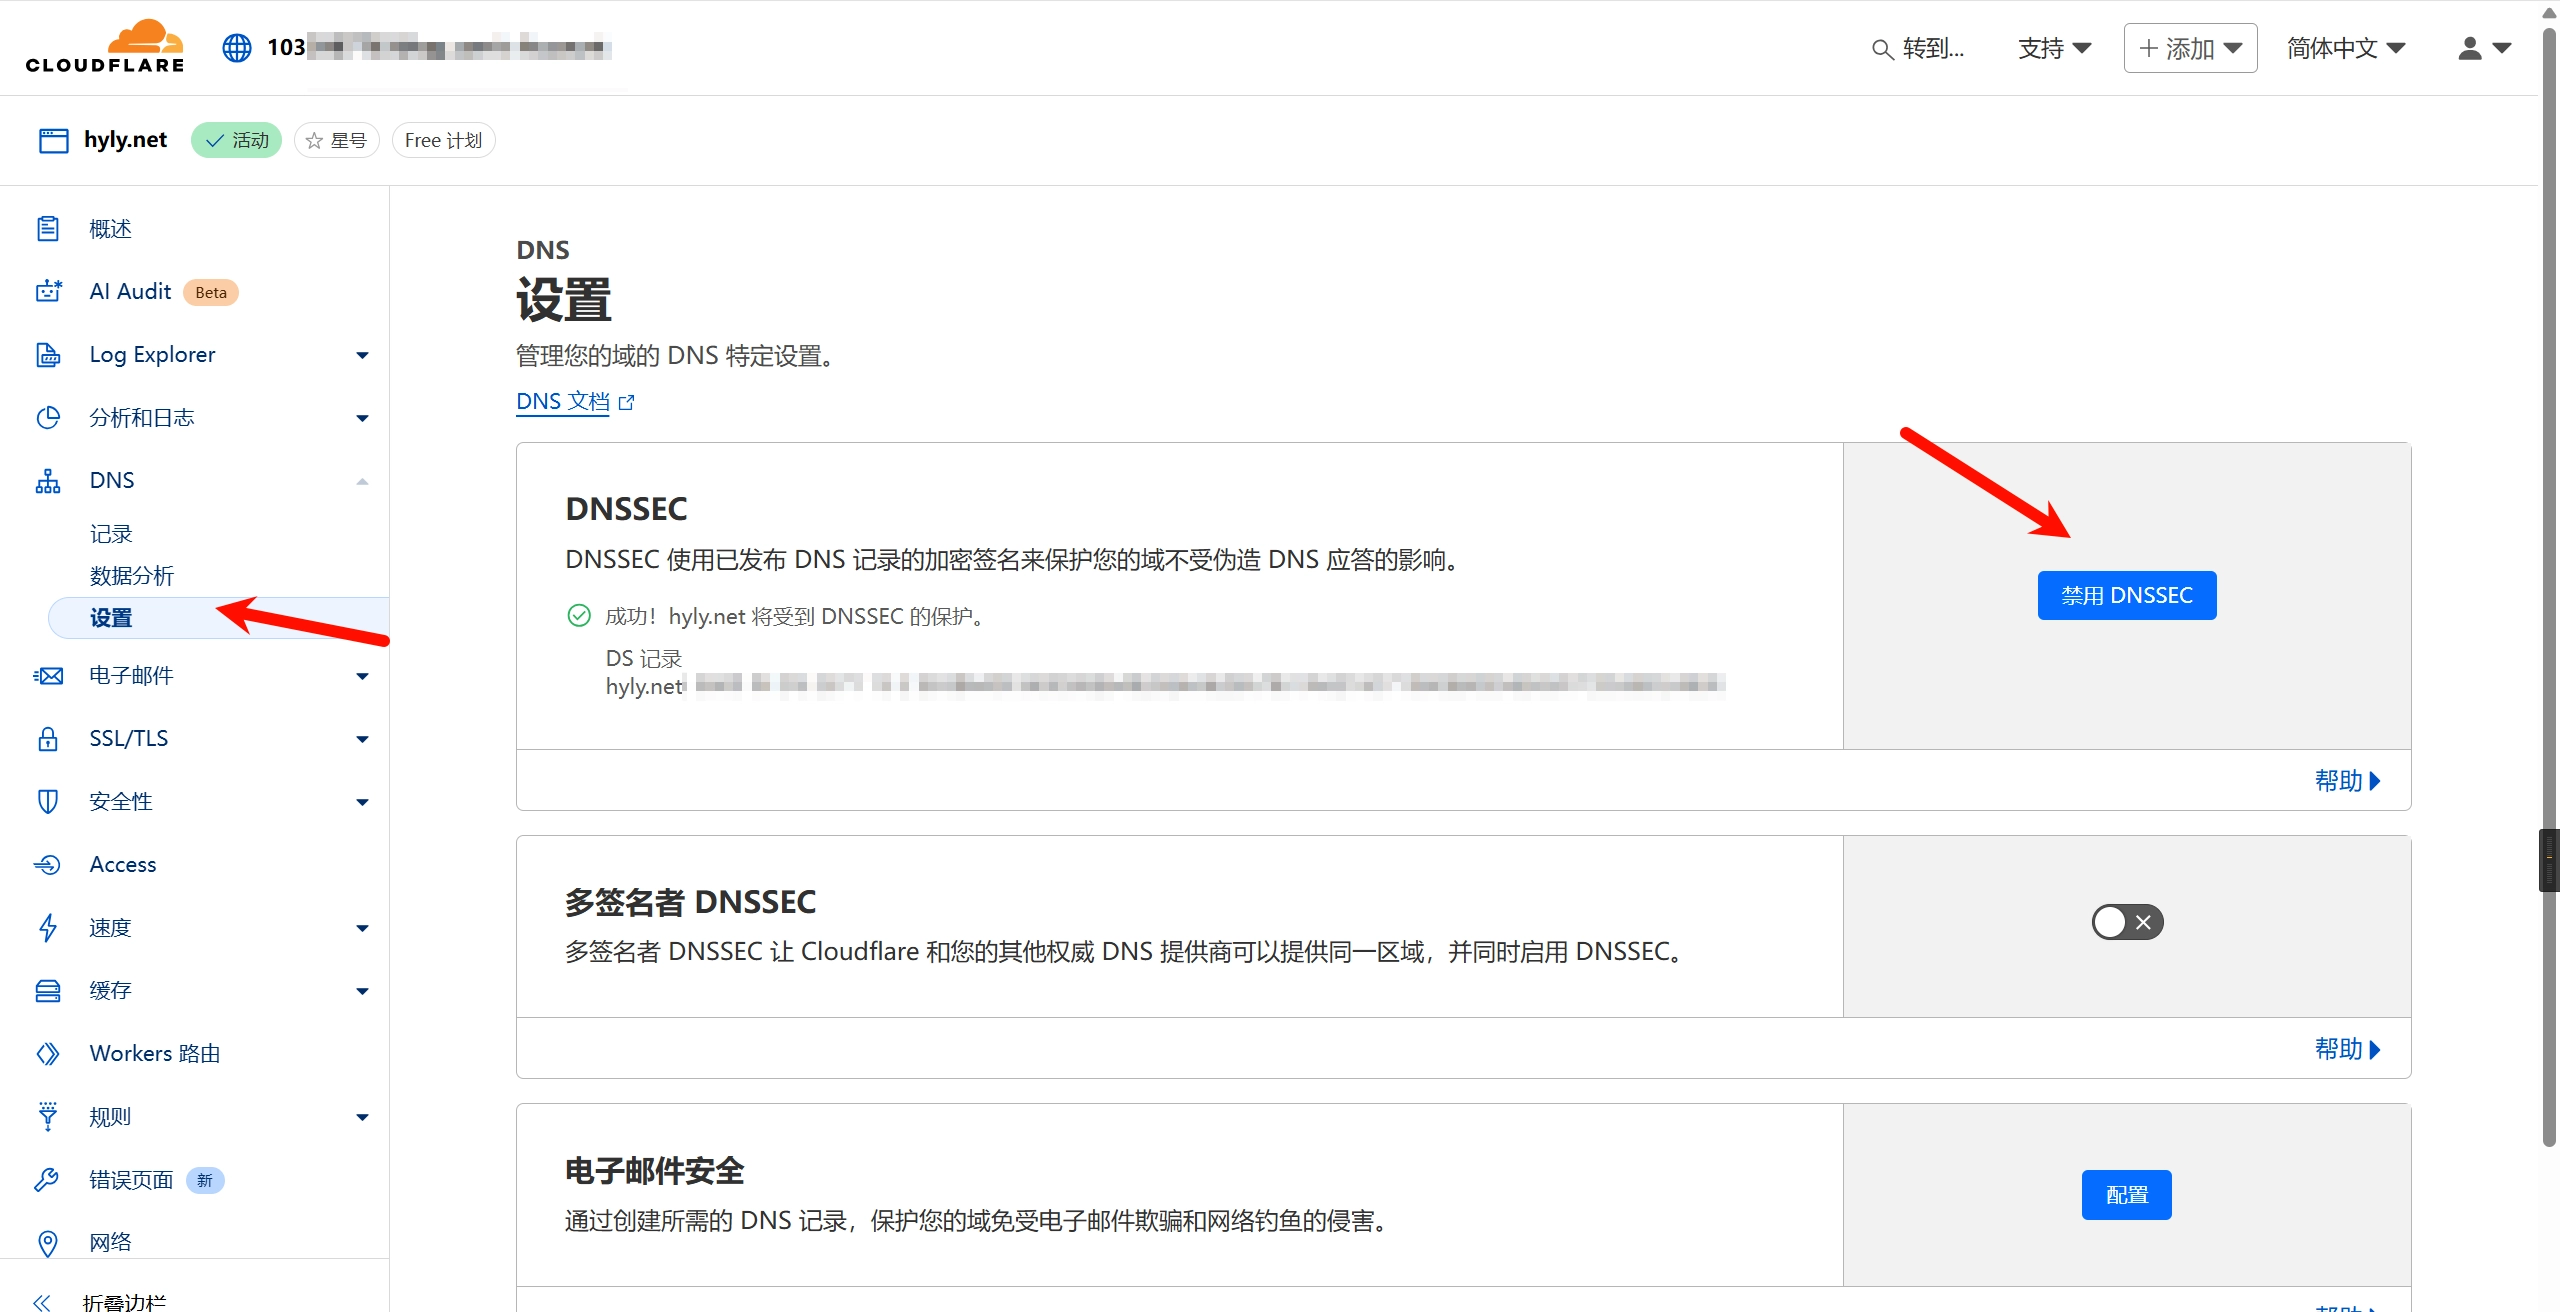Click the SSL/TLS padlock icon
Viewport: 2560px width, 1312px height.
48,739
